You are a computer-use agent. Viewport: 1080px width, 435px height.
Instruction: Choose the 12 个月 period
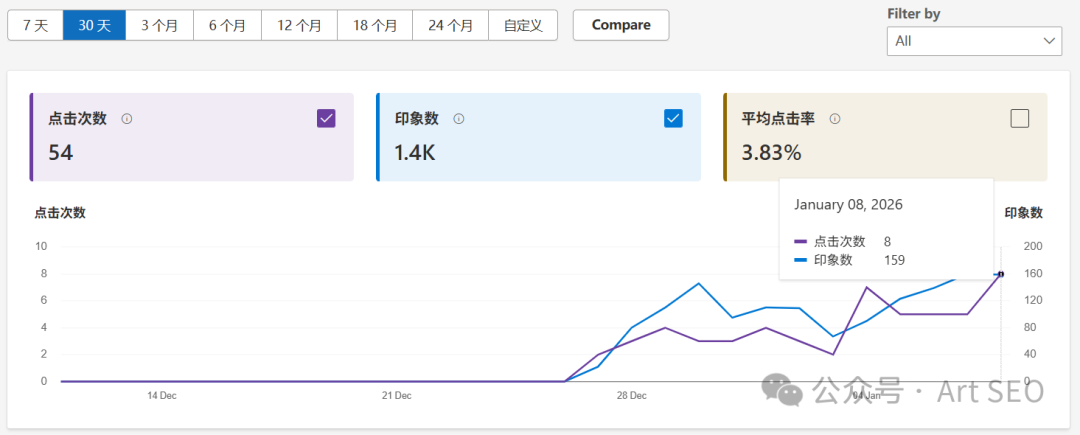pos(299,25)
